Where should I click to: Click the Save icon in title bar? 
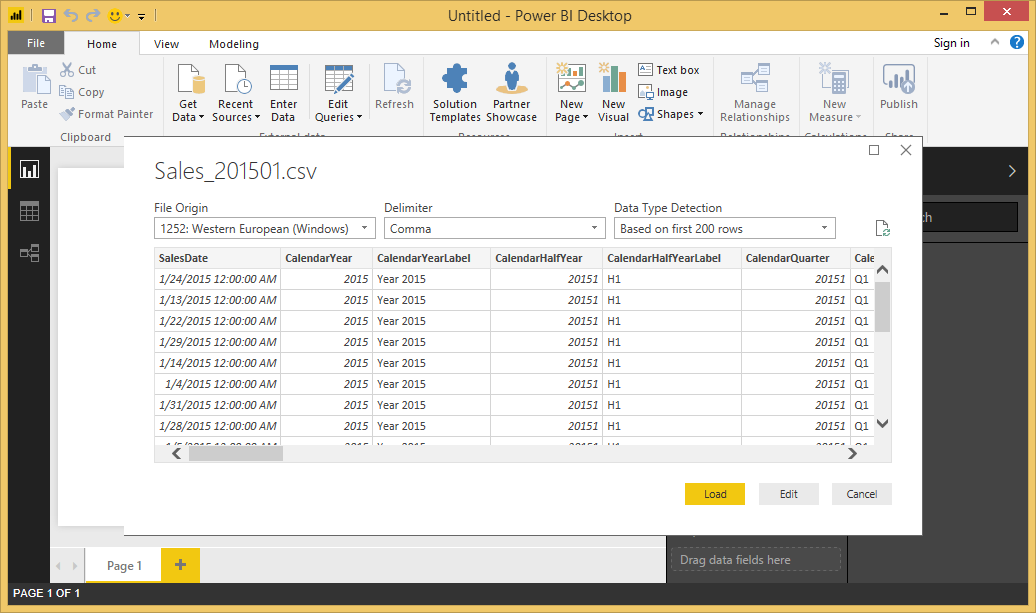(x=49, y=15)
